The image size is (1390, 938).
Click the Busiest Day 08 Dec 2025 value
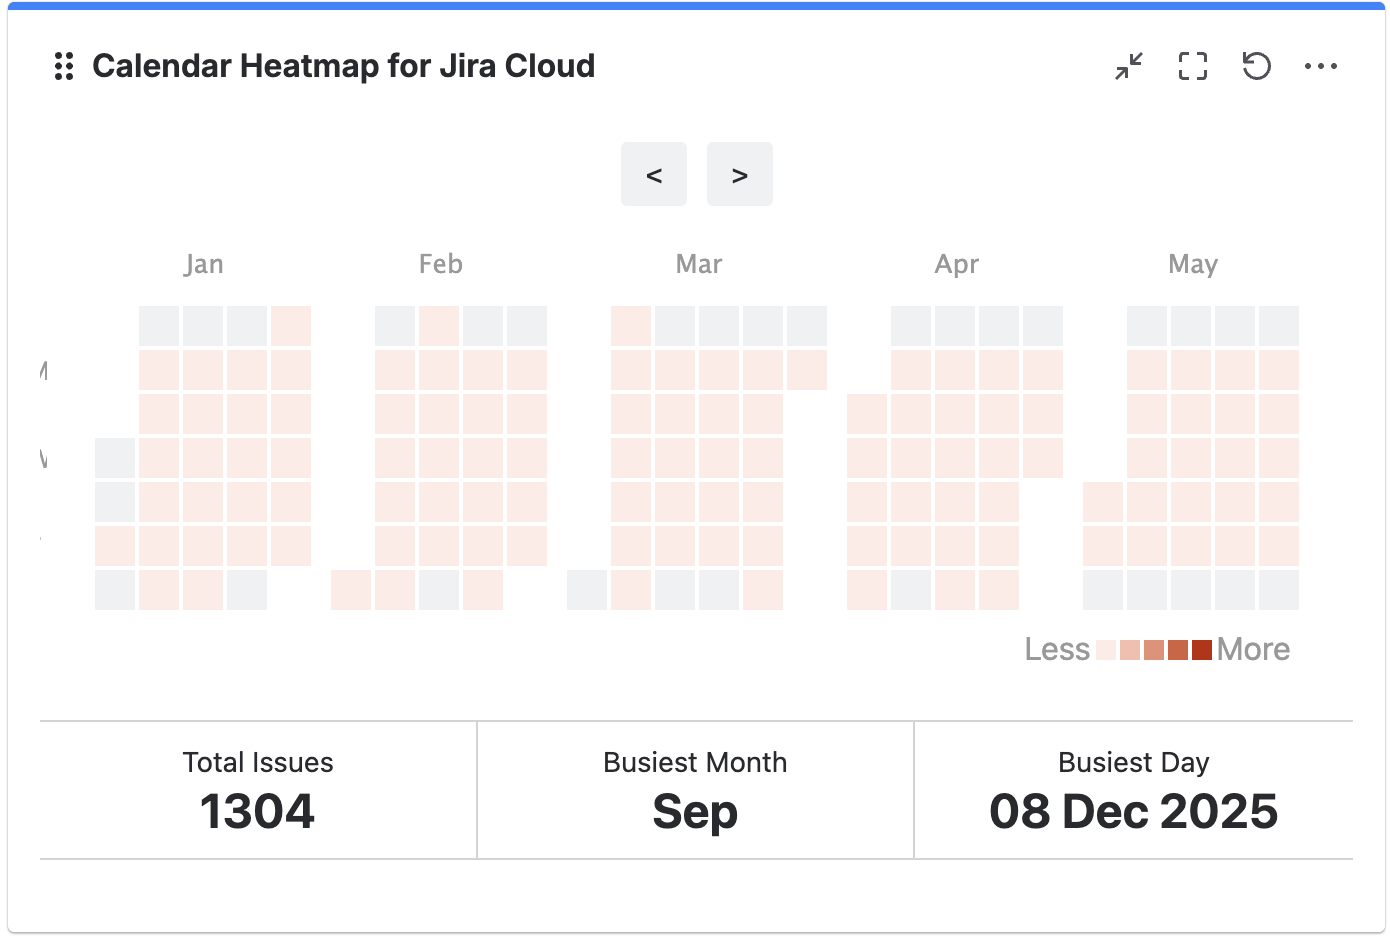(1133, 811)
